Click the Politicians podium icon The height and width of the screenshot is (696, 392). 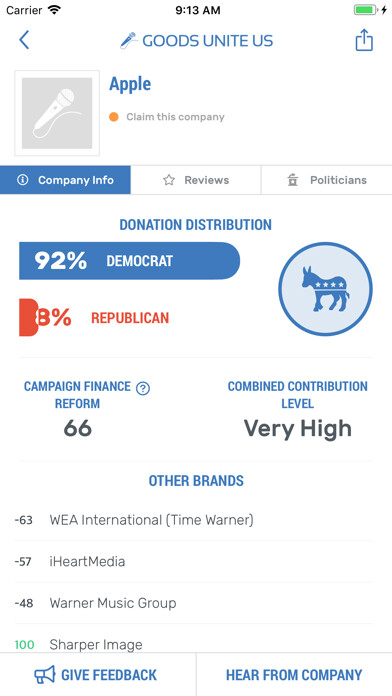tap(293, 180)
